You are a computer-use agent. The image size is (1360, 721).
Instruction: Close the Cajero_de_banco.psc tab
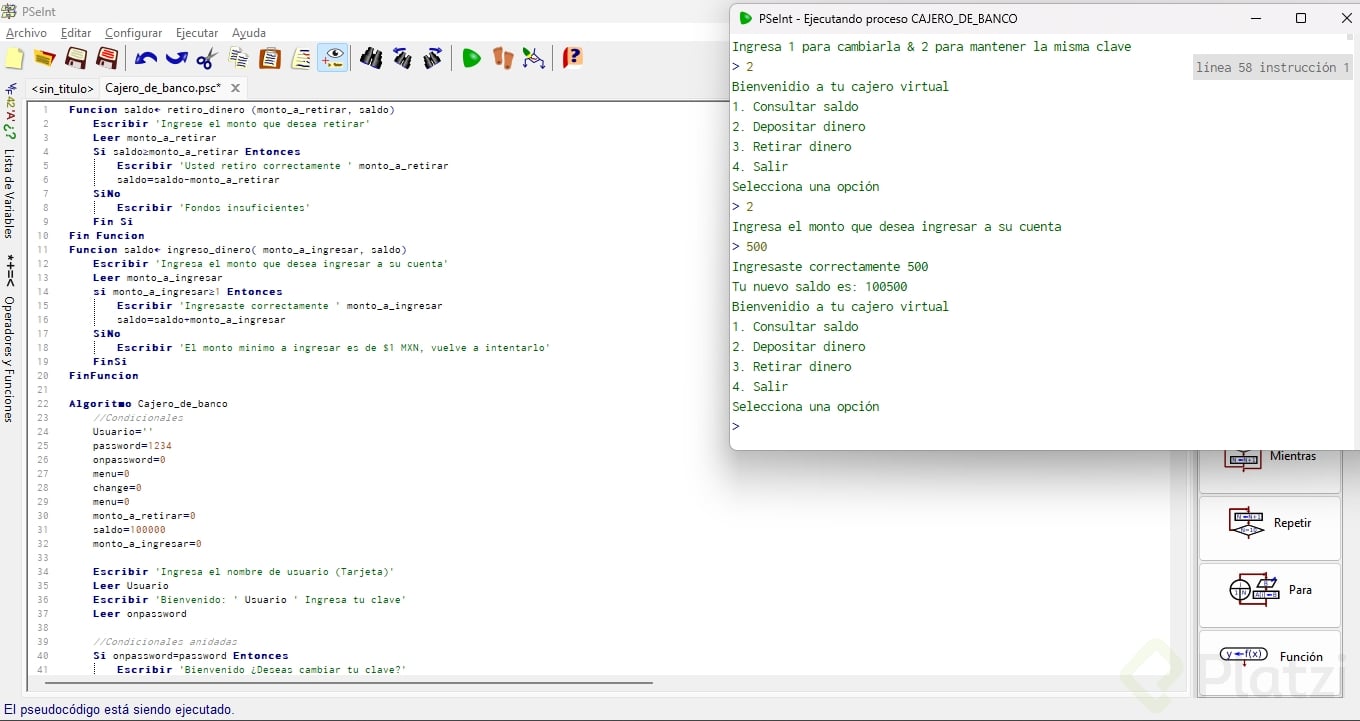236,88
